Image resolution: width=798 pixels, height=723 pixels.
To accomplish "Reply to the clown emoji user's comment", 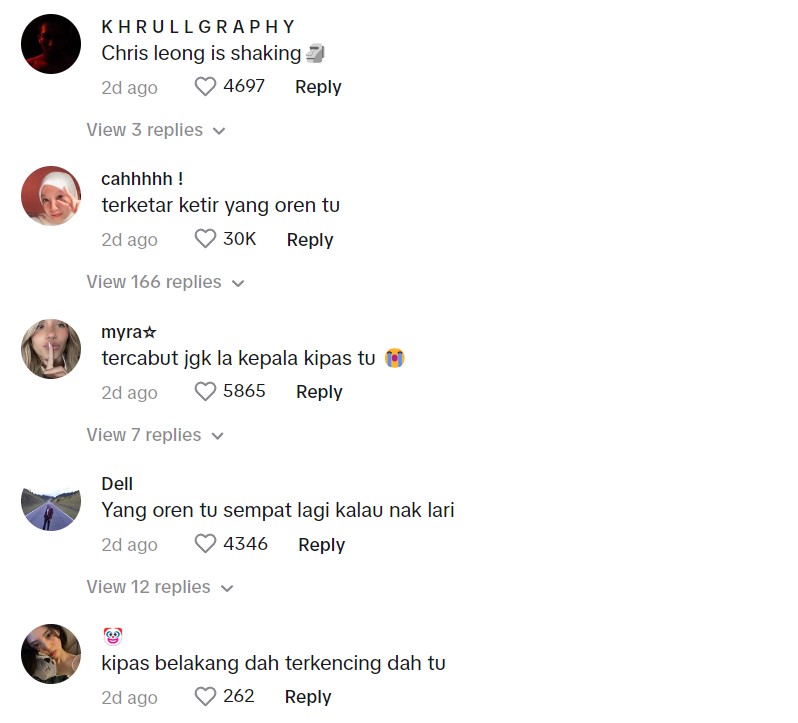I will (x=308, y=697).
